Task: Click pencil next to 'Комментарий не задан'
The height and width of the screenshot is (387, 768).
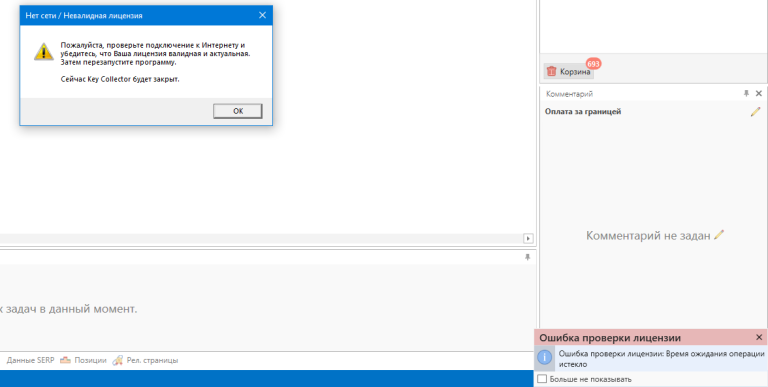Action: [719, 235]
